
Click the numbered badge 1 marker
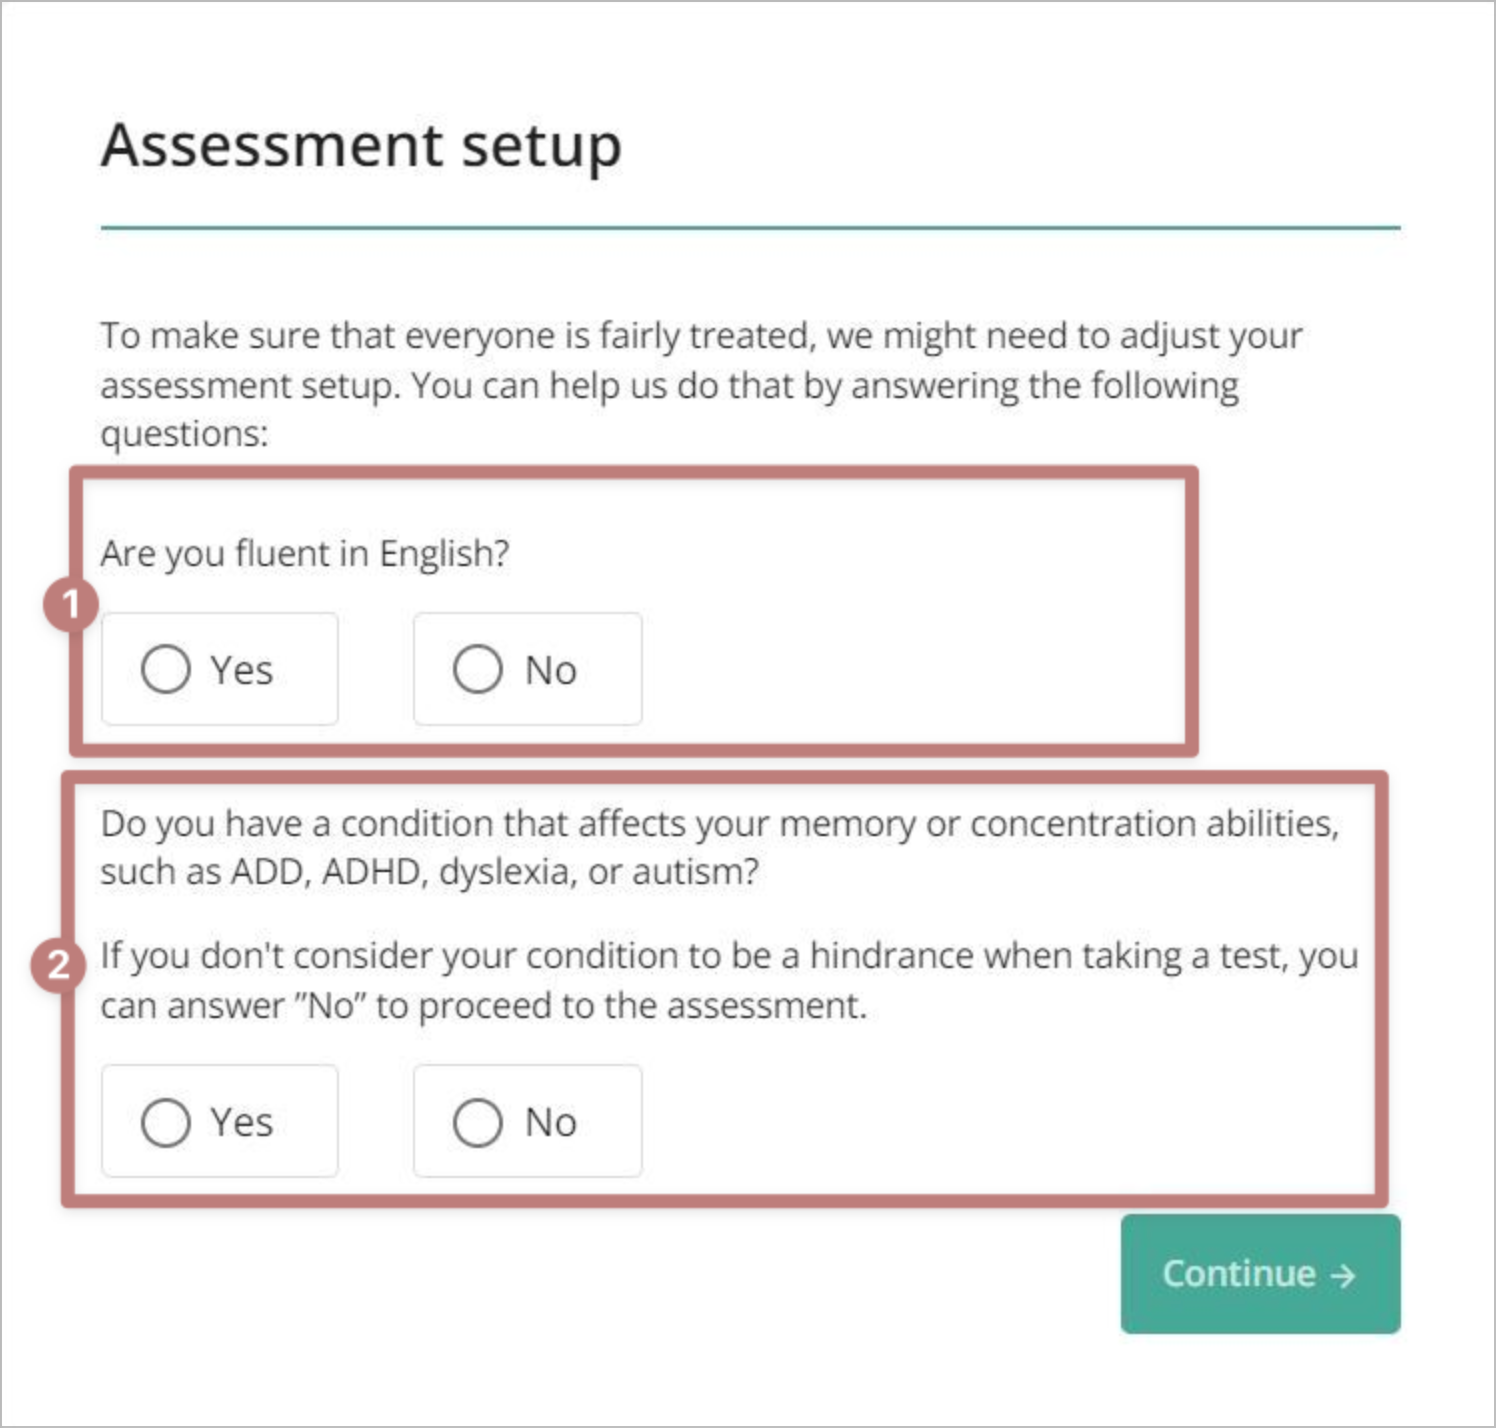pyautogui.click(x=70, y=604)
